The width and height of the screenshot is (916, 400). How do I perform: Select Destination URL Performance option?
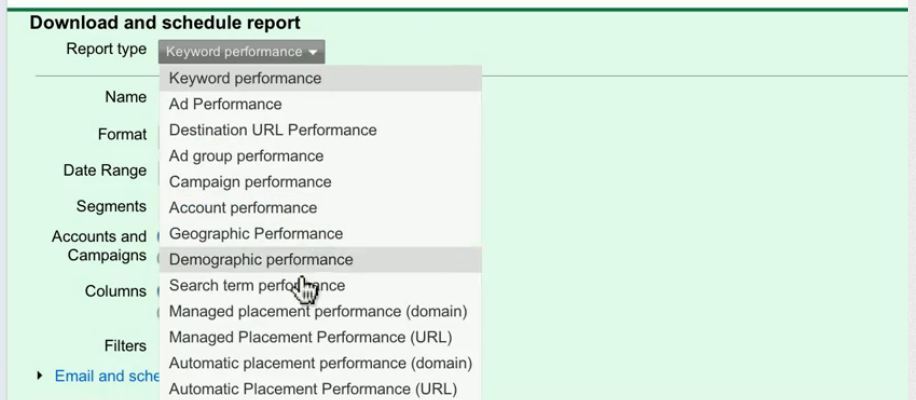[320, 130]
